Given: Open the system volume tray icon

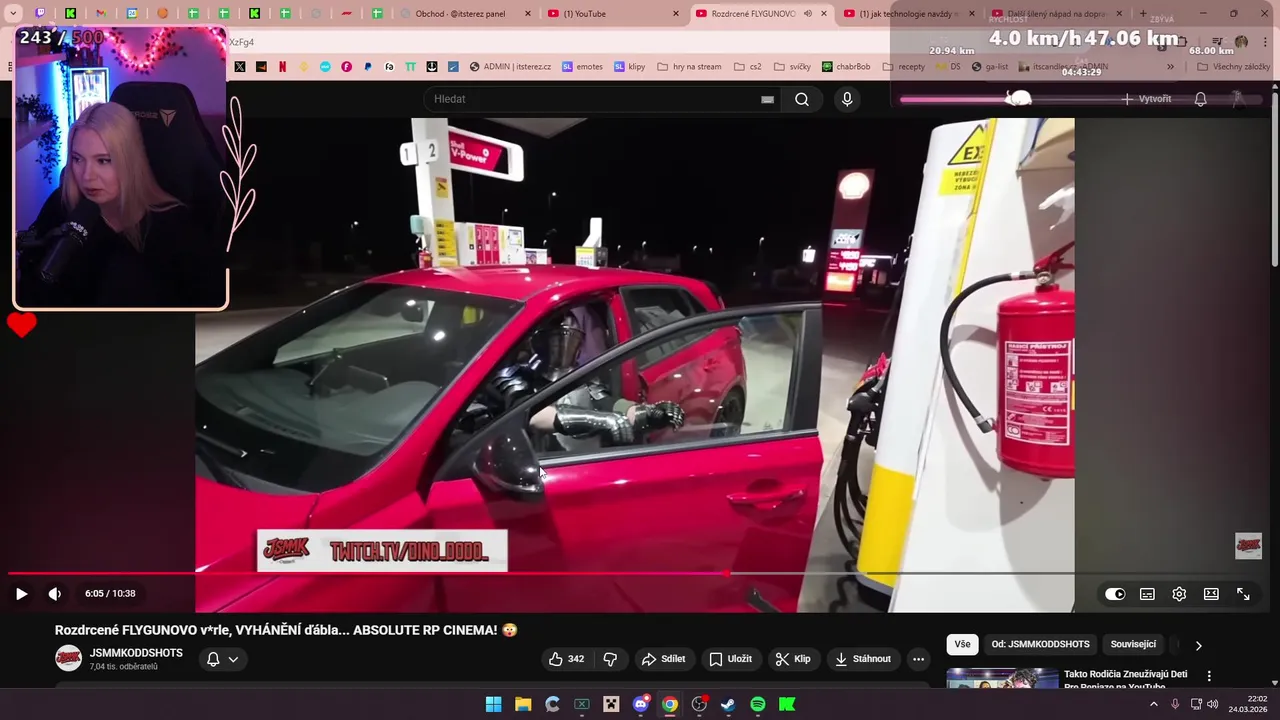Looking at the screenshot, I should (1212, 704).
